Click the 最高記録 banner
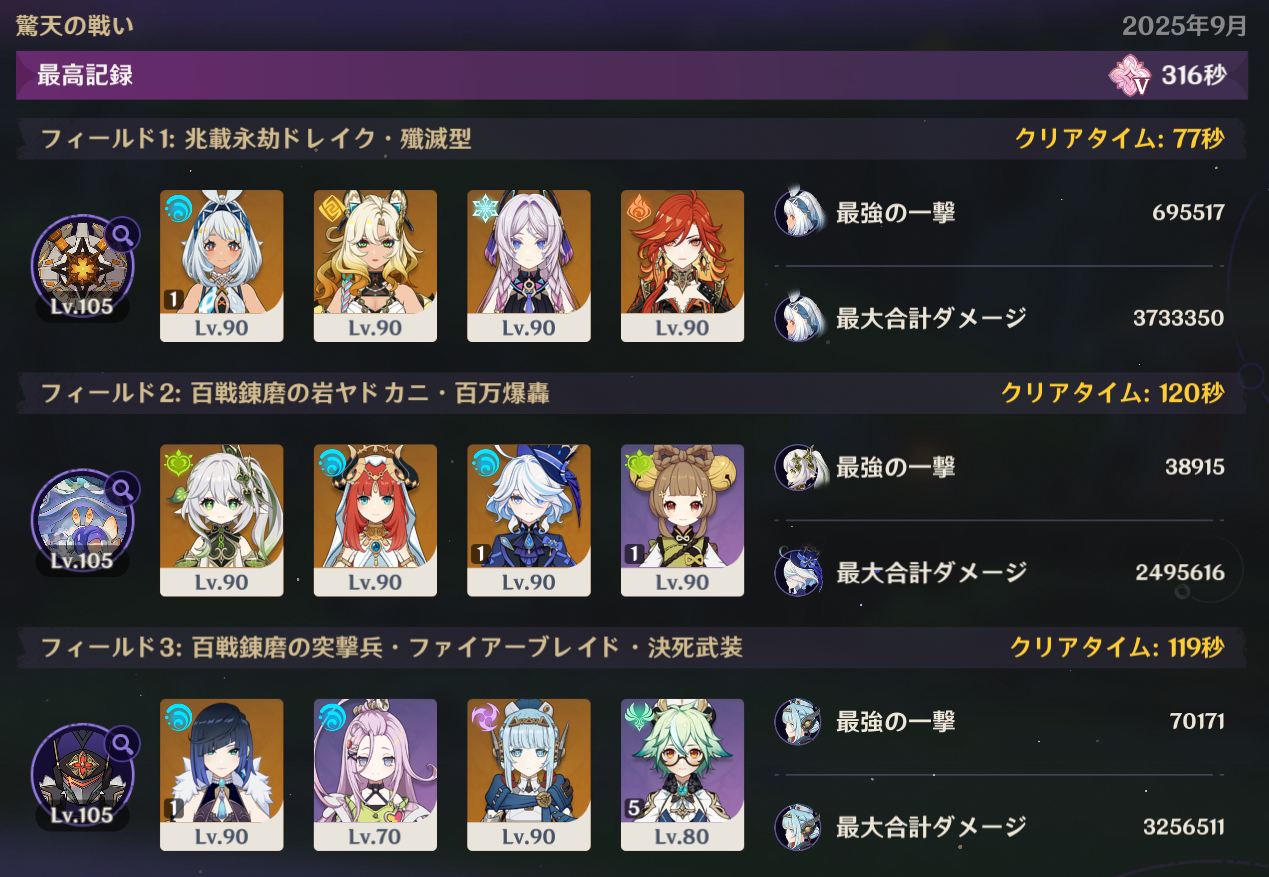 (632, 76)
